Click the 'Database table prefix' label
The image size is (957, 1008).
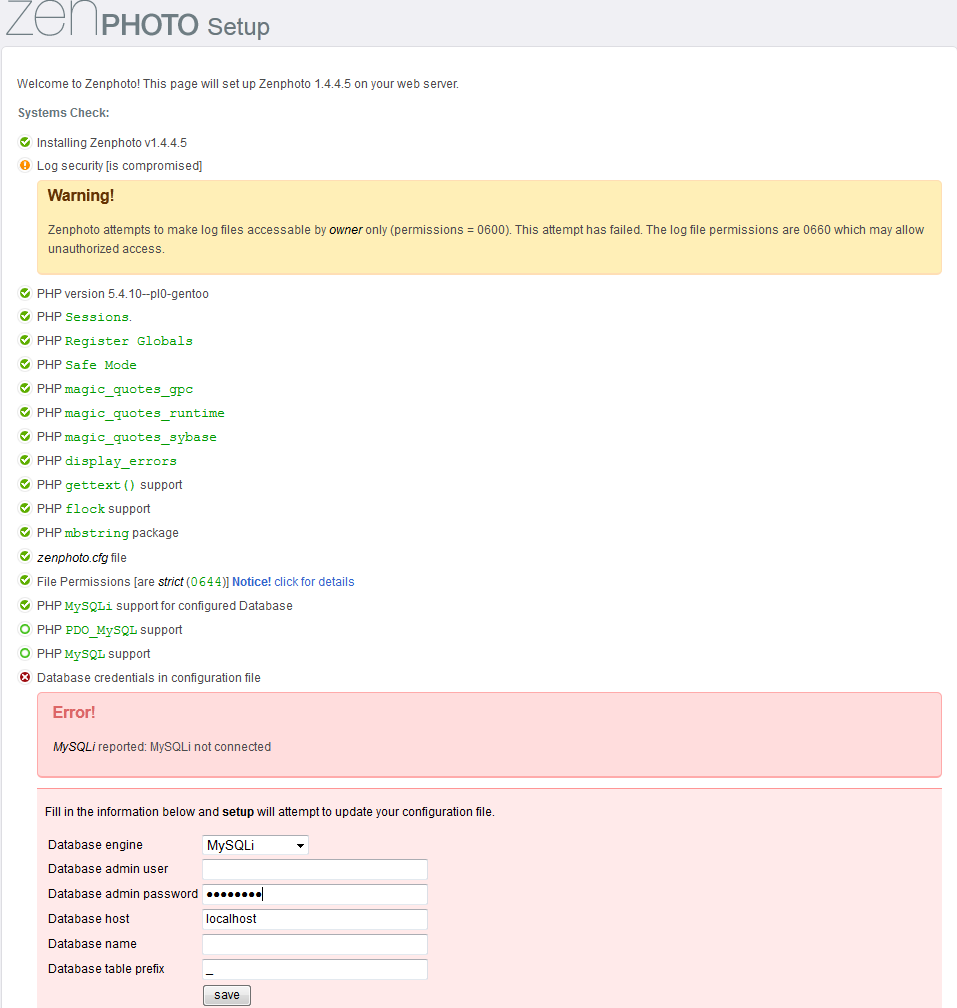106,969
